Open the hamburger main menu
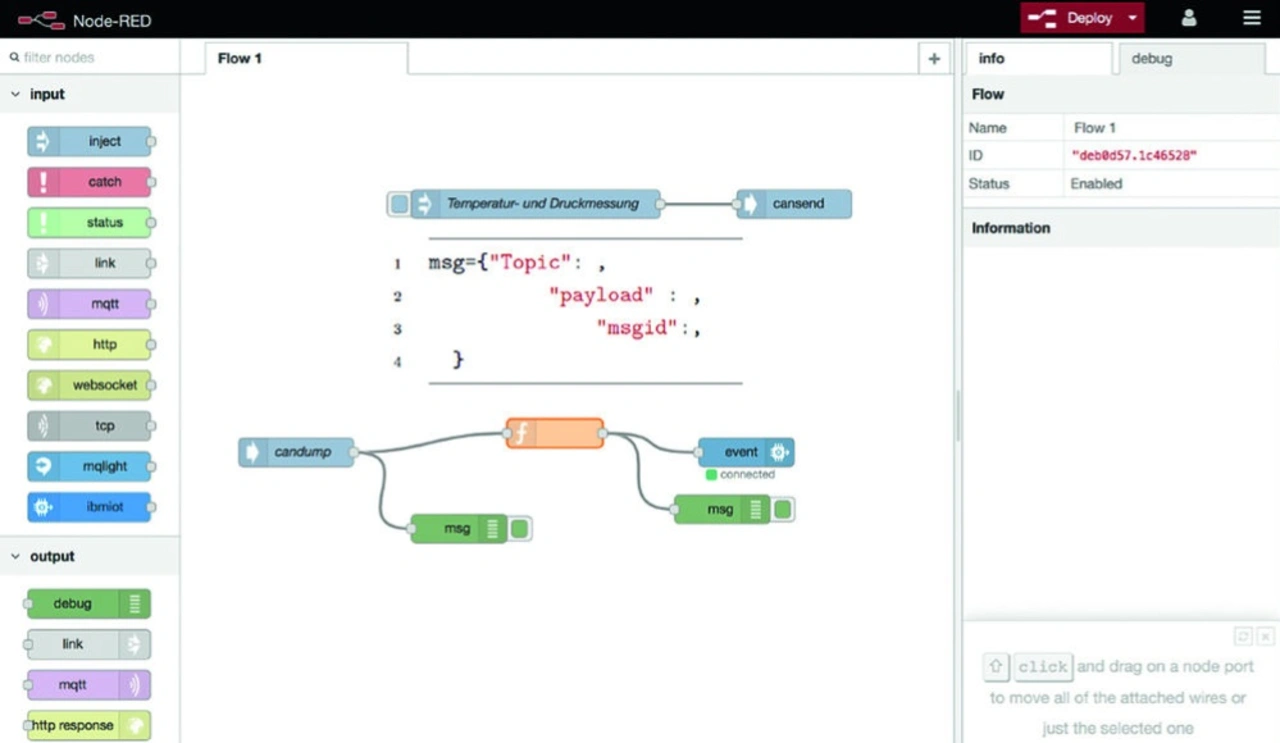 [1251, 18]
